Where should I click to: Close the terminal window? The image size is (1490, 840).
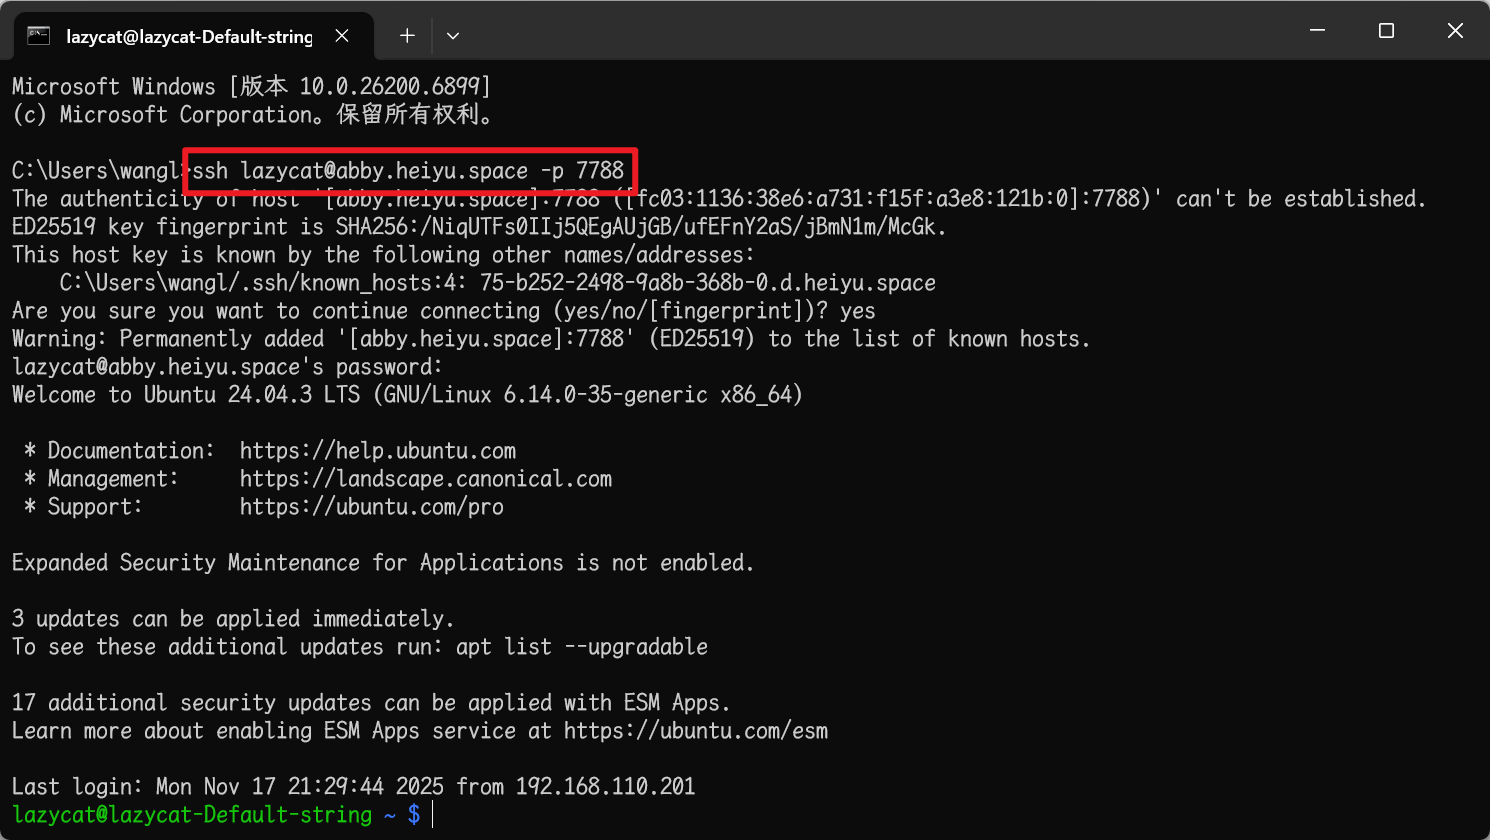pyautogui.click(x=1455, y=30)
